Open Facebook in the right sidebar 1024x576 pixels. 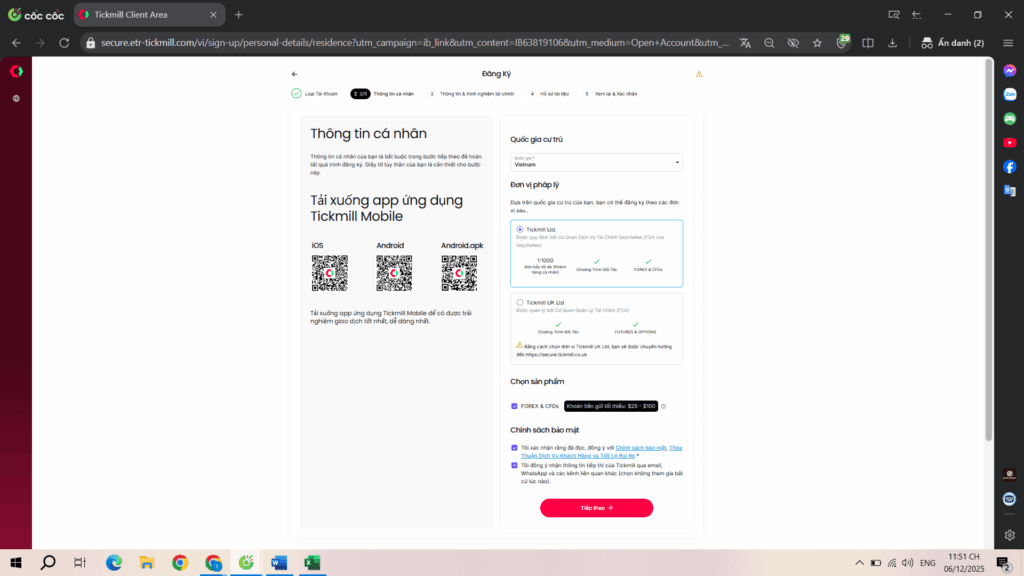[x=1010, y=167]
